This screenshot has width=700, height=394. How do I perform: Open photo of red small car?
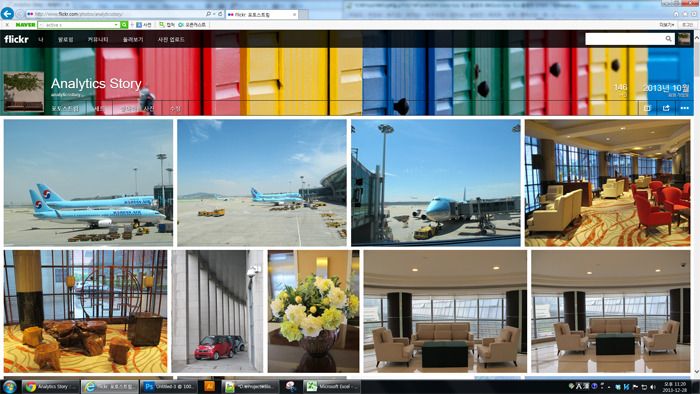point(217,311)
